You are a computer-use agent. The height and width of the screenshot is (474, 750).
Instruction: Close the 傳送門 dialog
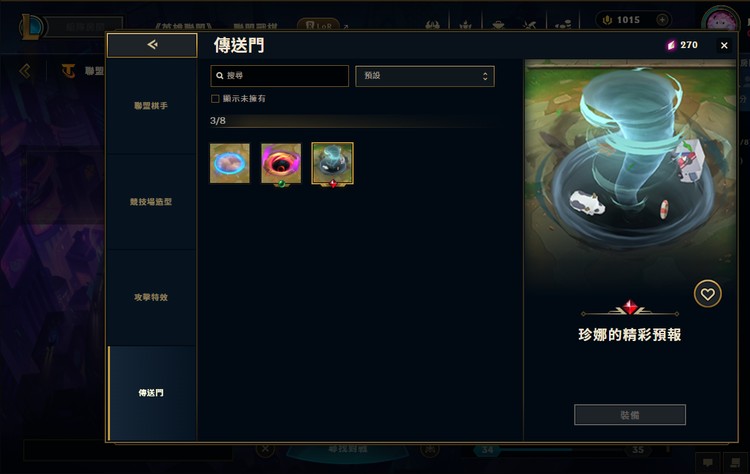724,45
